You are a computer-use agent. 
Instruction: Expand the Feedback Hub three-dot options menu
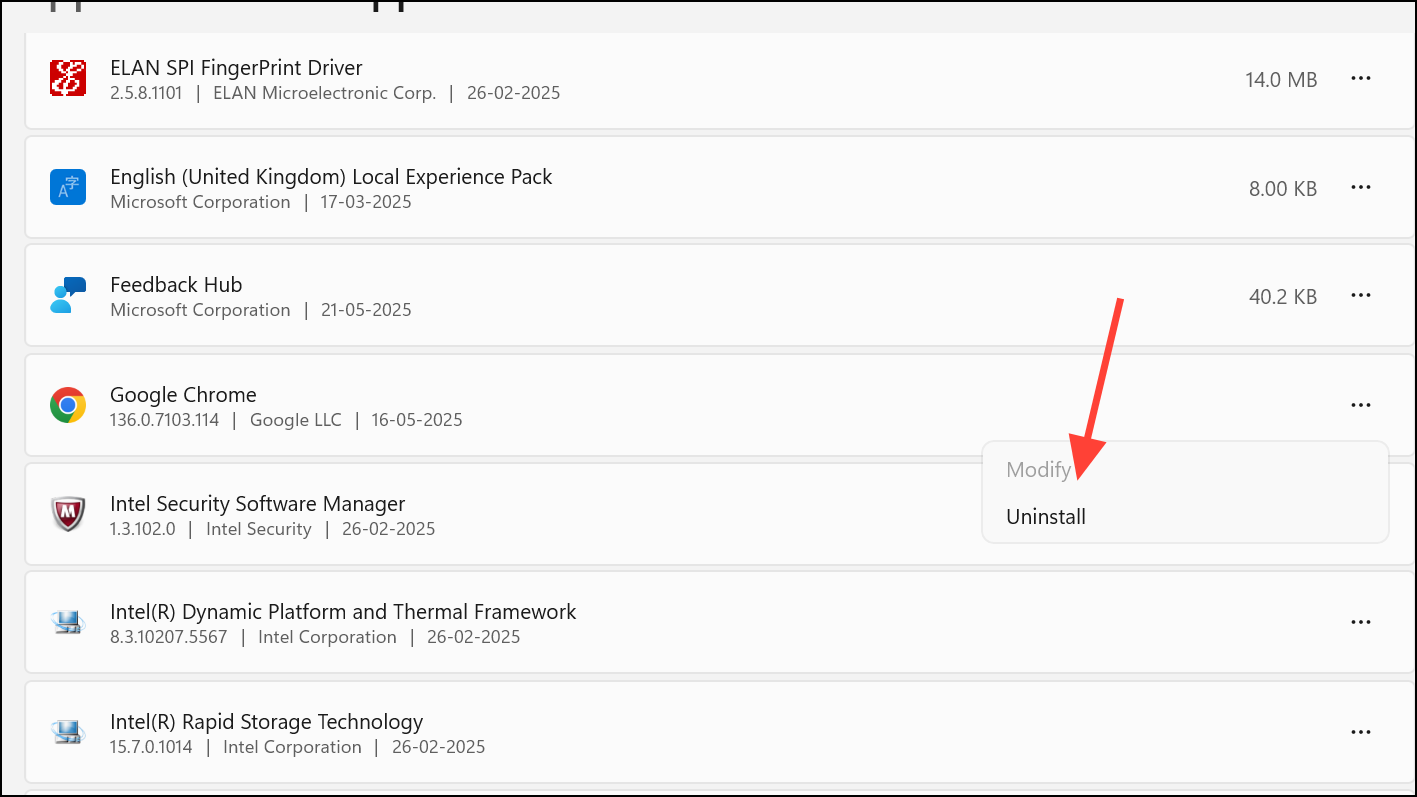pyautogui.click(x=1360, y=296)
